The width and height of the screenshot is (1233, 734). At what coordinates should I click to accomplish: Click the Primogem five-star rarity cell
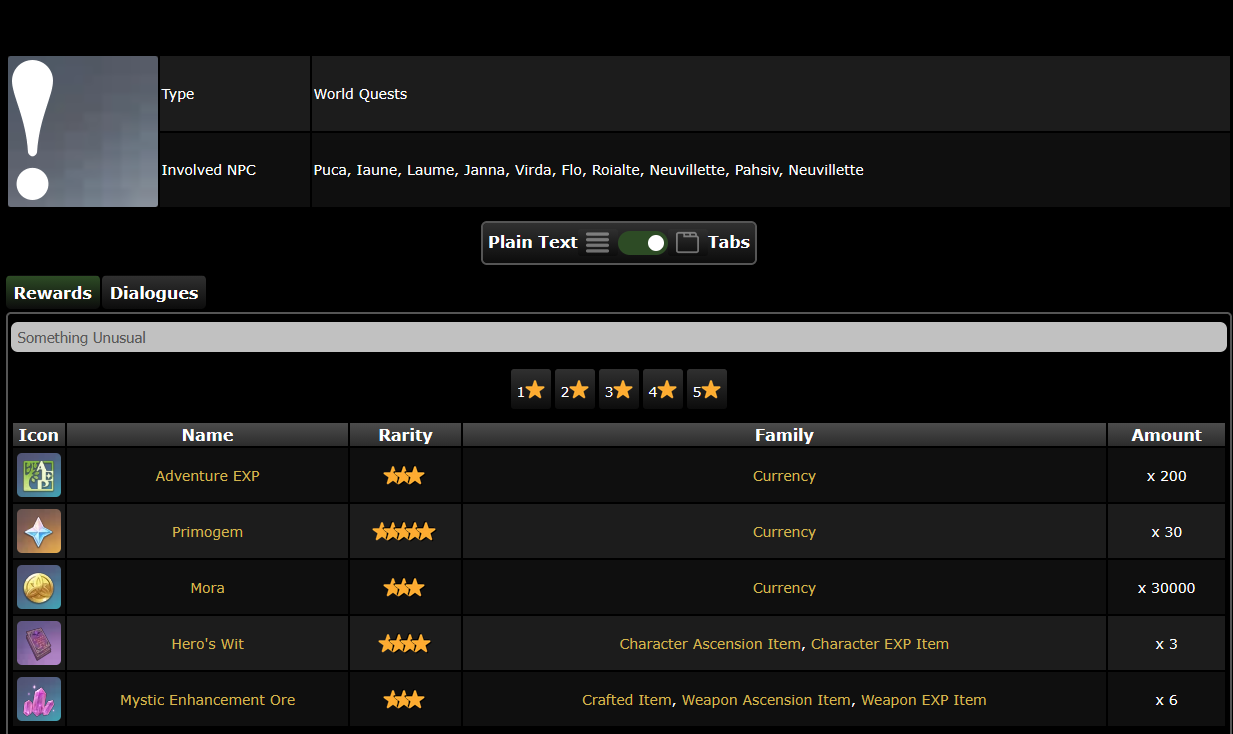point(405,532)
